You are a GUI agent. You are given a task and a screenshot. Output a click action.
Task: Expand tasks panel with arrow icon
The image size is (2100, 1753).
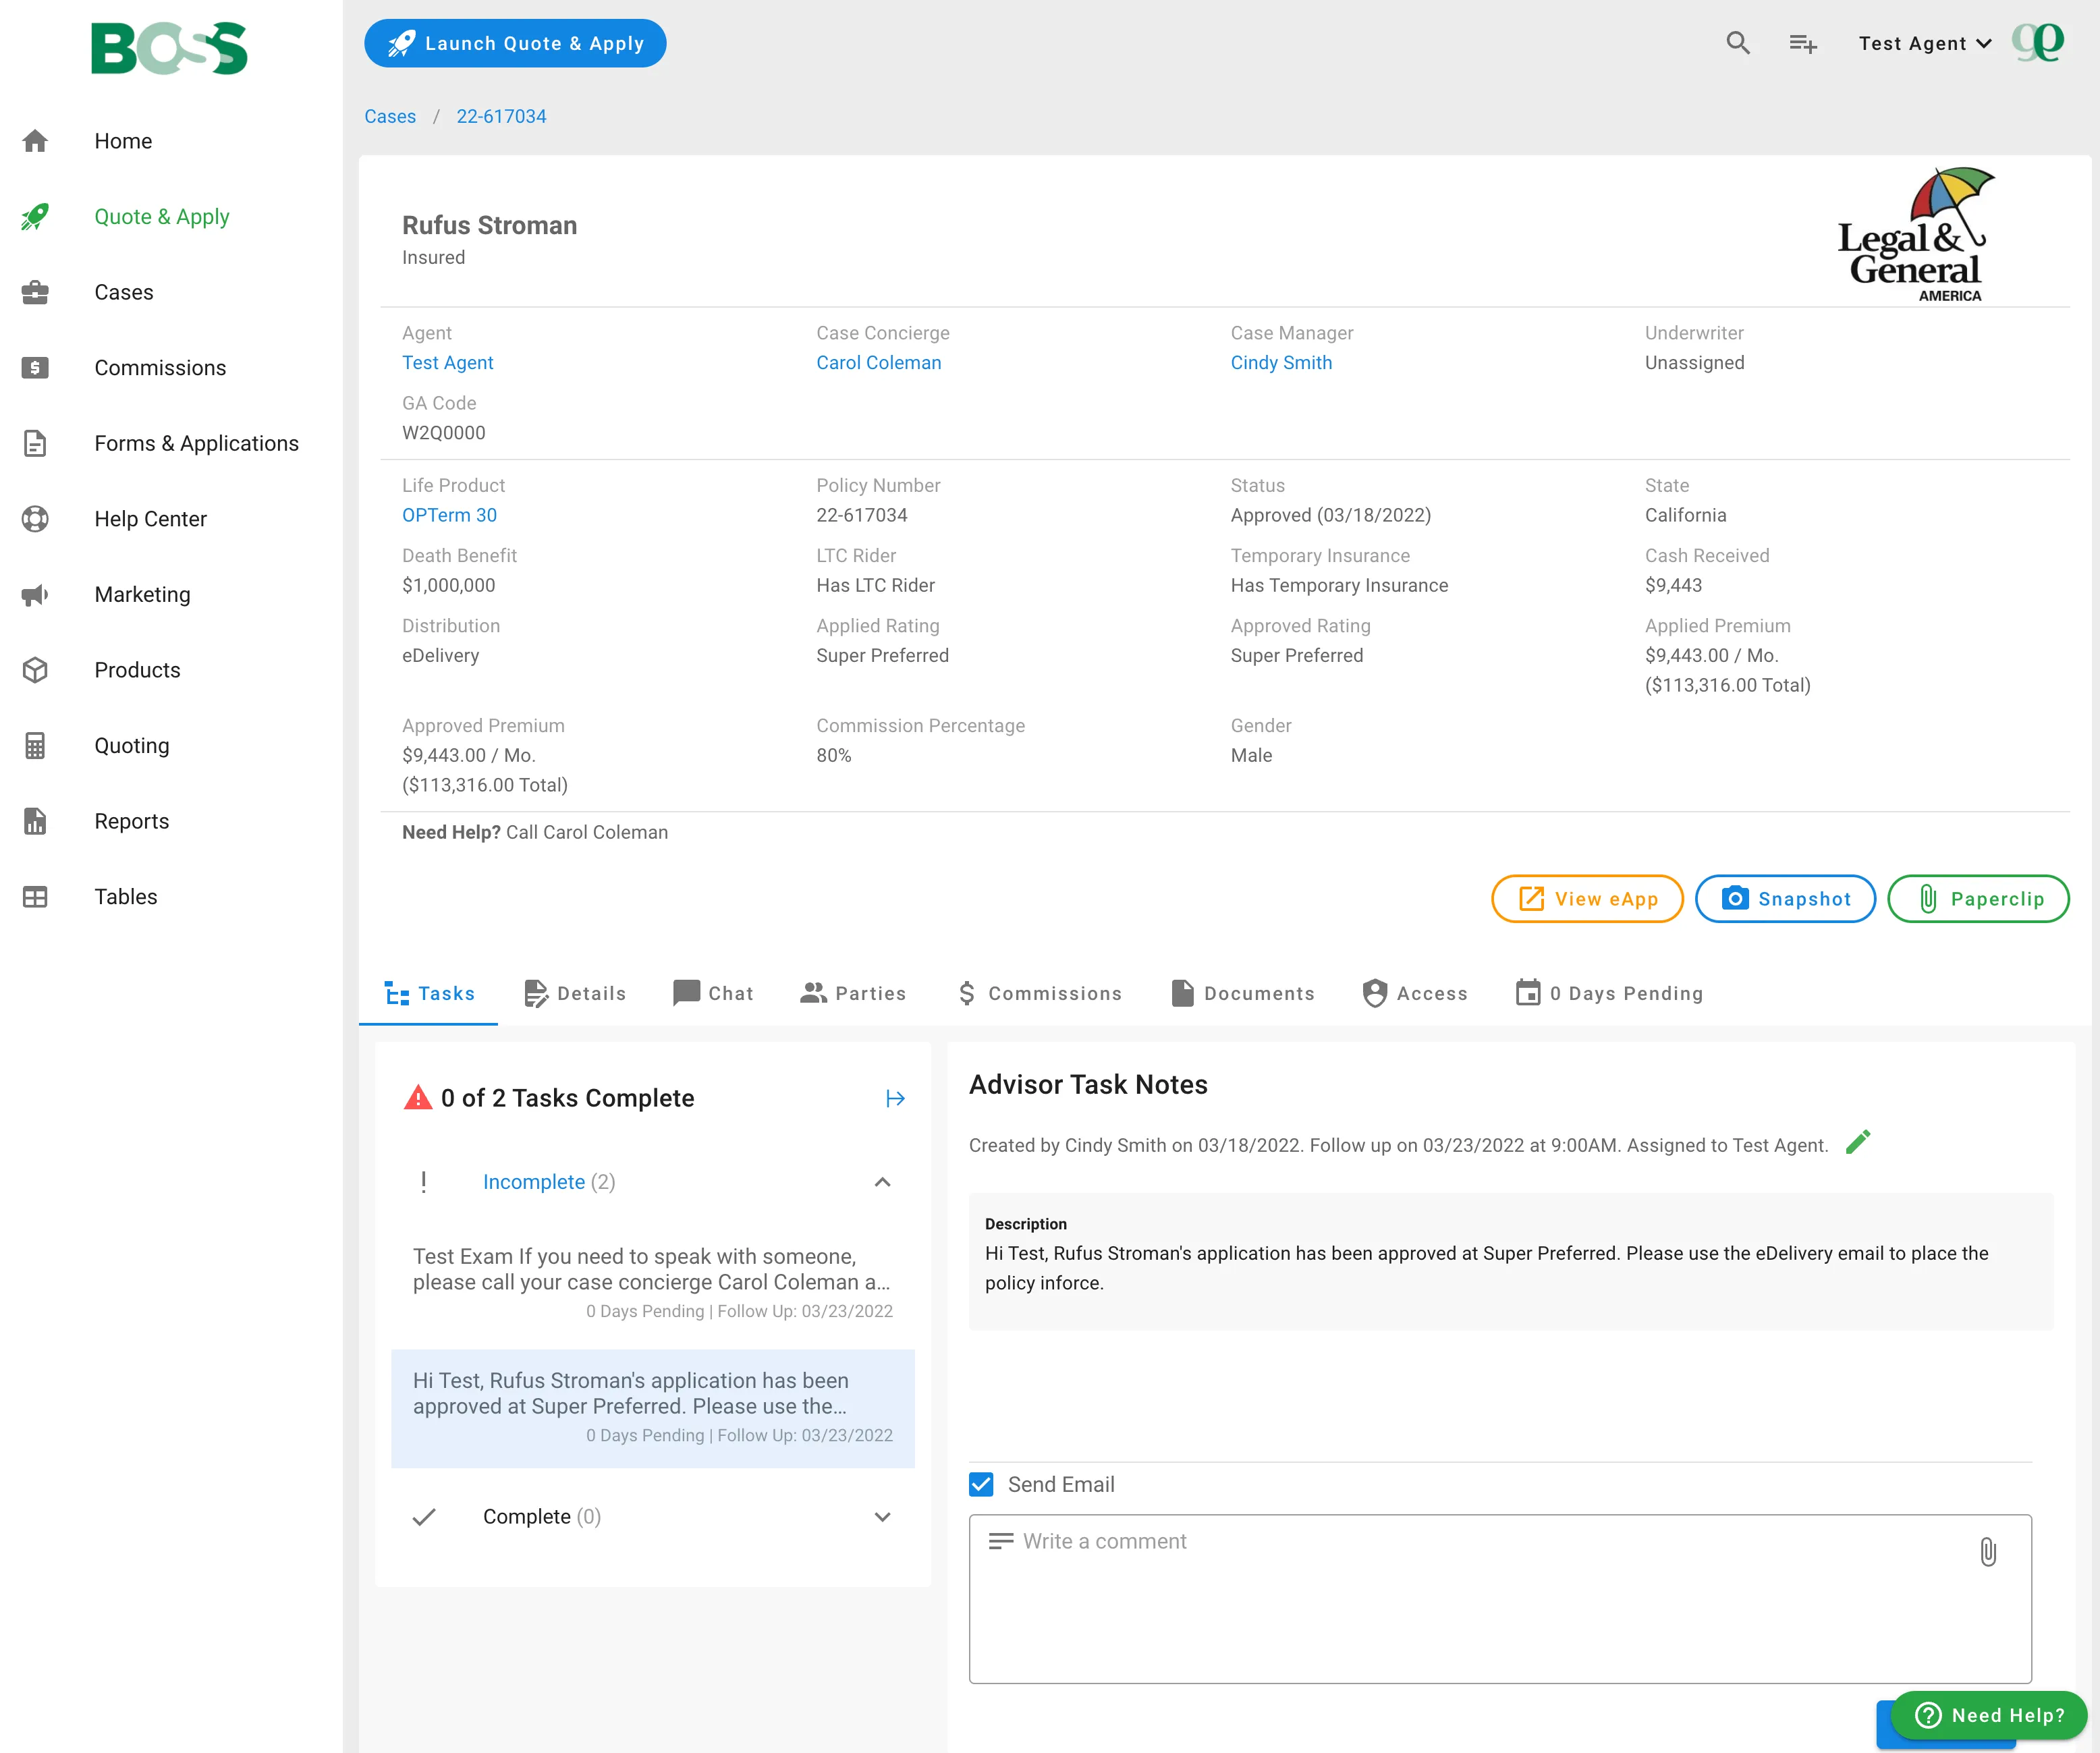[895, 1098]
